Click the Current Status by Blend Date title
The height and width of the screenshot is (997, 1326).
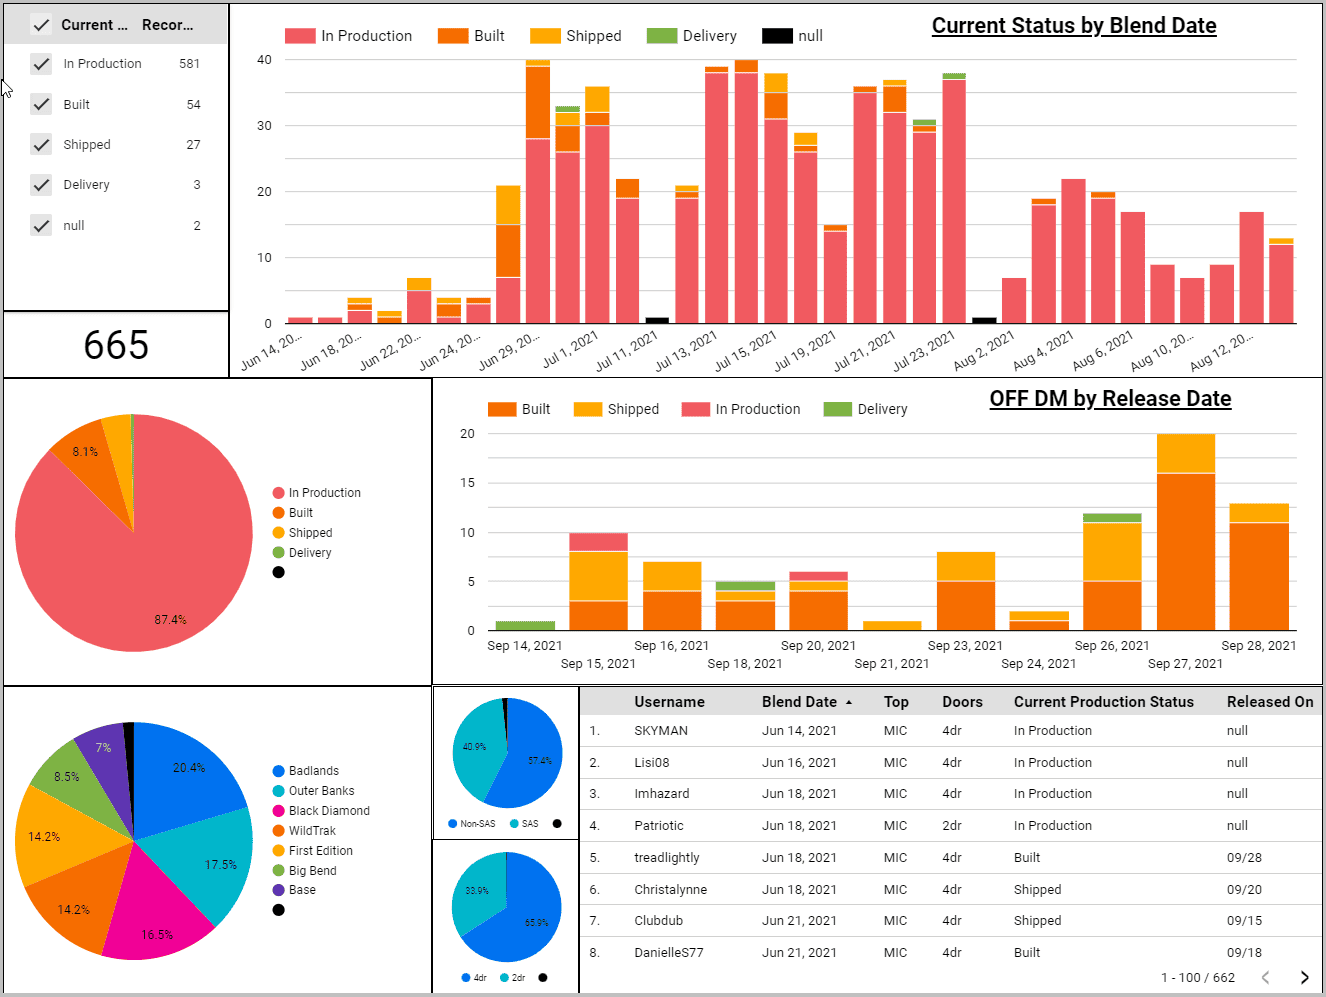(x=1074, y=26)
